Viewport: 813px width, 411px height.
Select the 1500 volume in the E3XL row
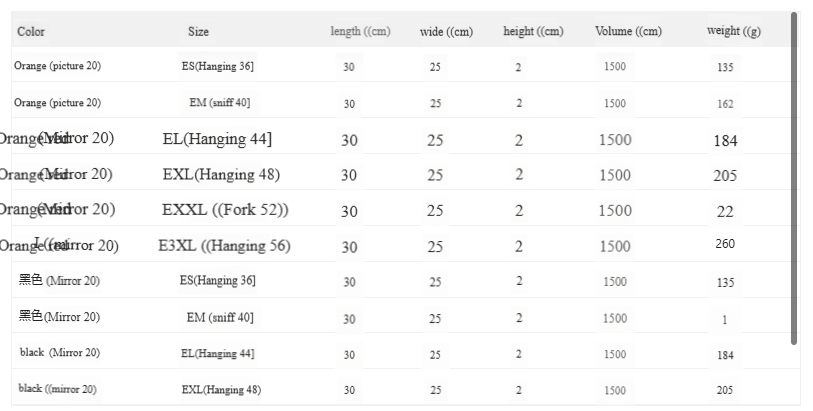coord(615,246)
